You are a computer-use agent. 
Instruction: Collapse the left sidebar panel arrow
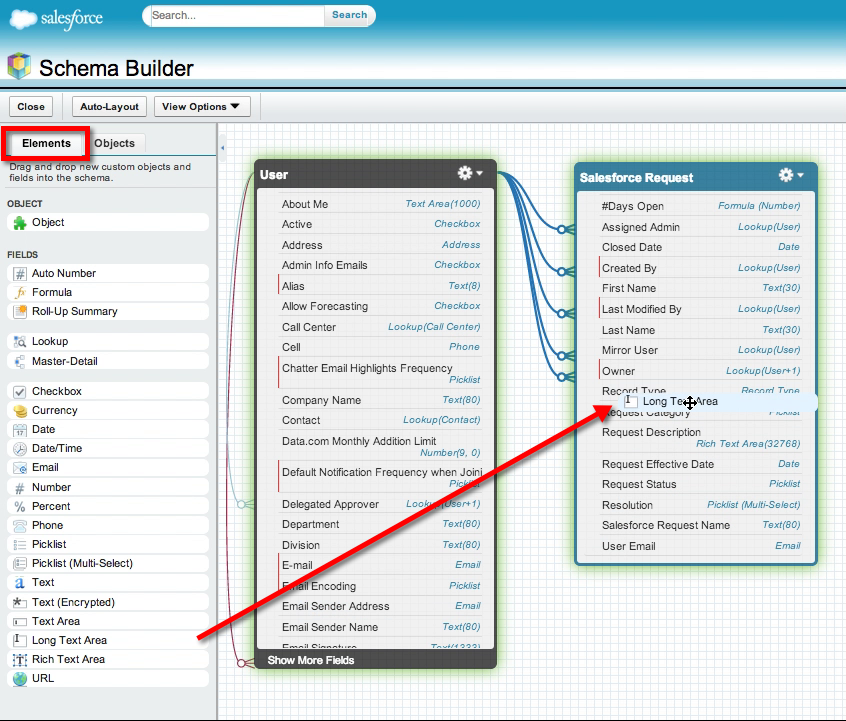222,147
